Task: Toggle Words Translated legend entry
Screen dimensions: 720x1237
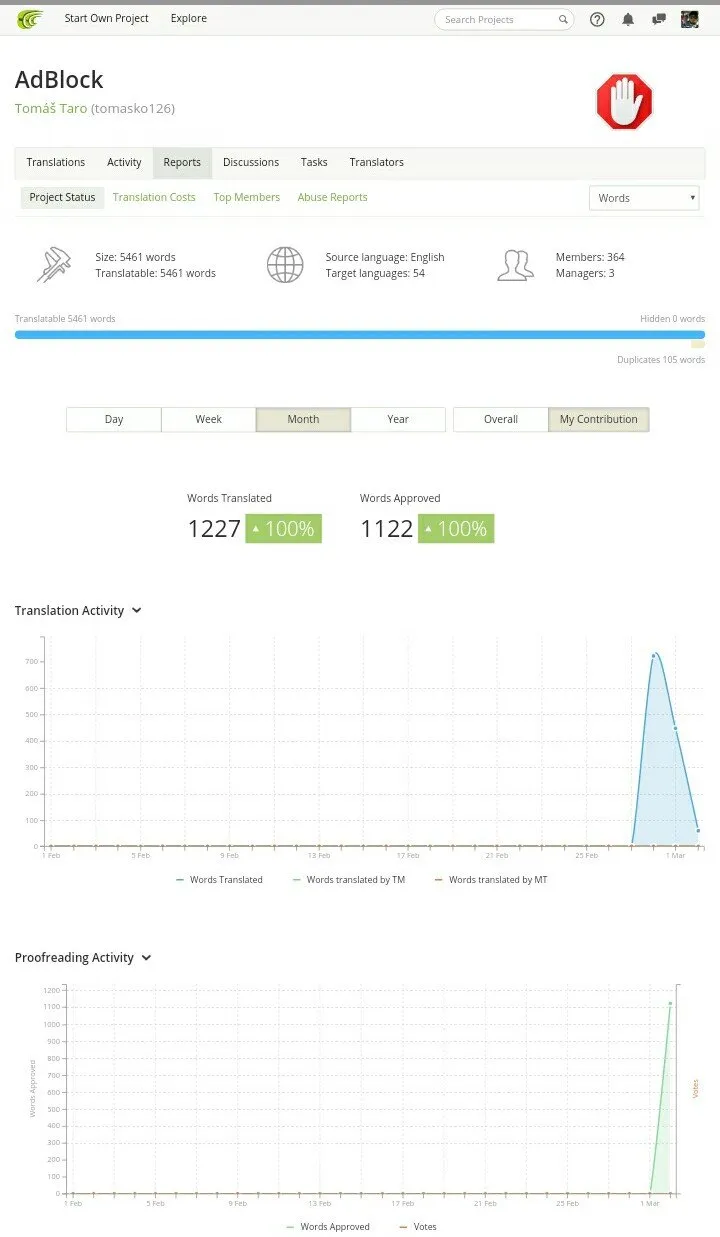Action: (x=219, y=880)
